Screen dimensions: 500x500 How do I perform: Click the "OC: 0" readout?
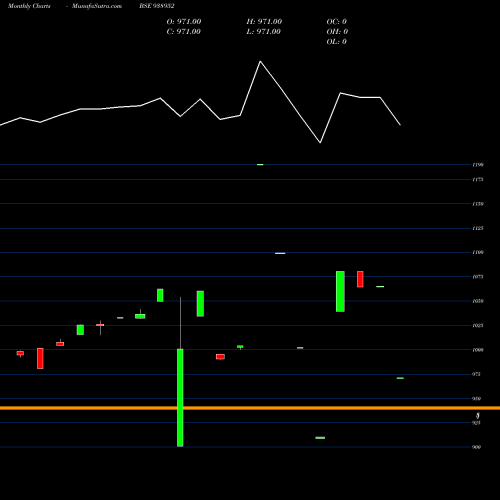(336, 22)
